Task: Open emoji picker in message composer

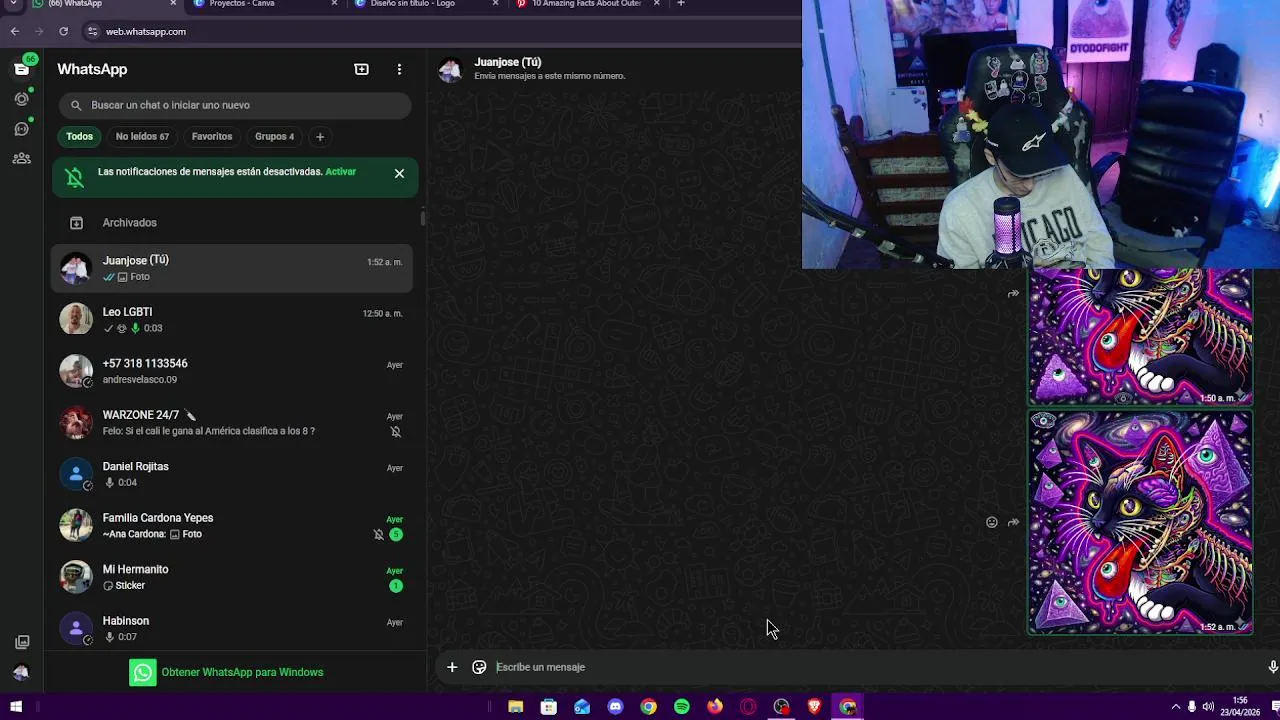Action: 479,667
